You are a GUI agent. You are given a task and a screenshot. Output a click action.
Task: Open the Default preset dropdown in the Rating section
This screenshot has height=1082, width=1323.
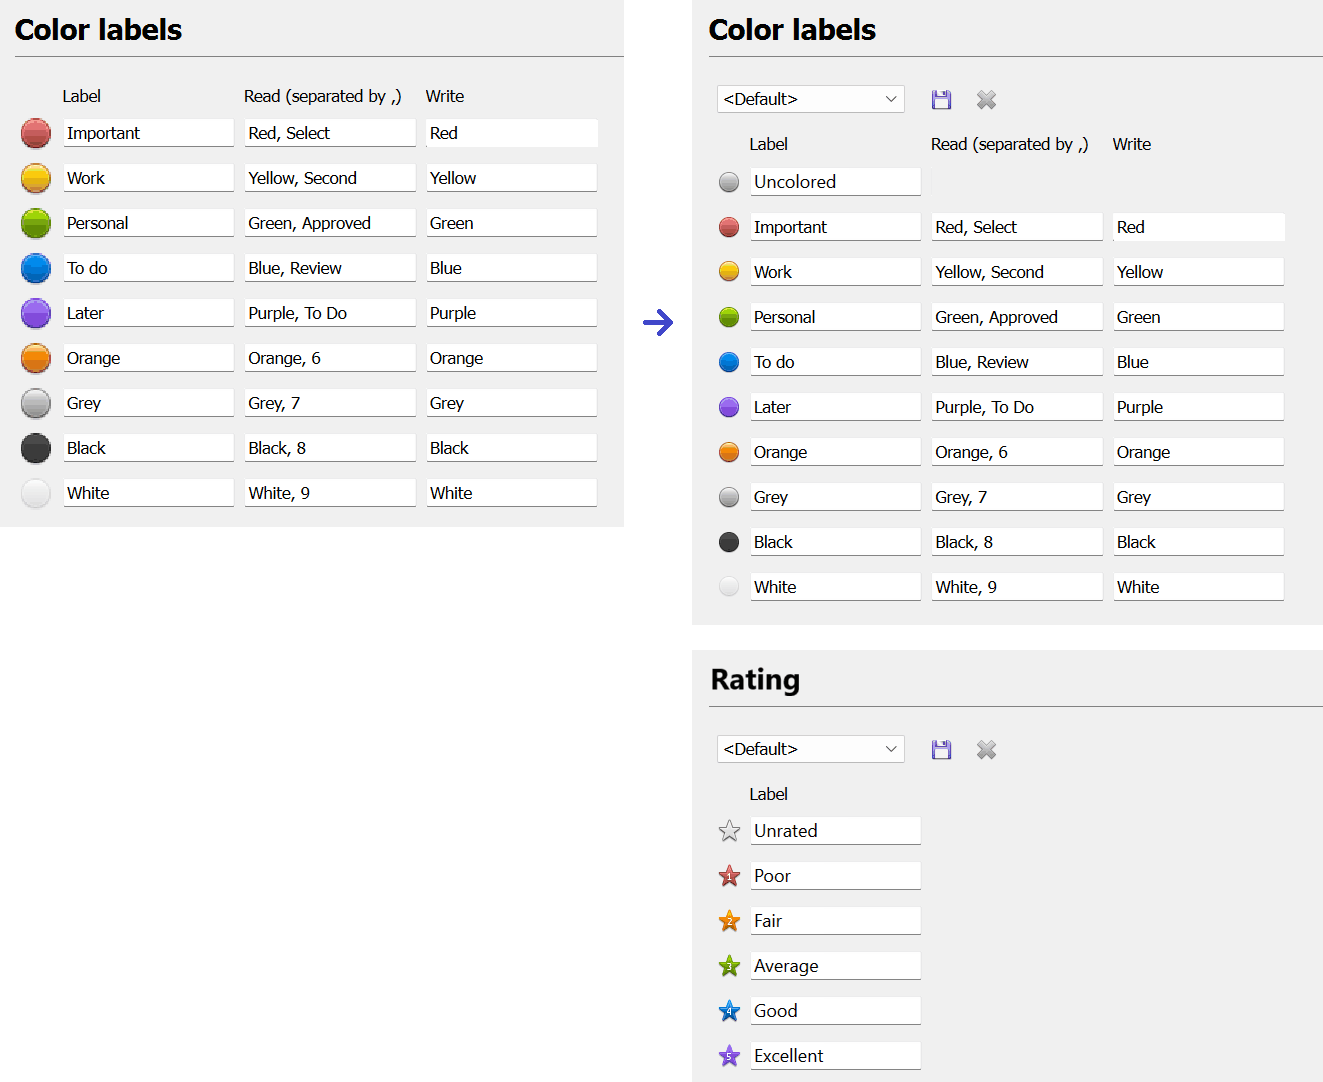tap(810, 749)
